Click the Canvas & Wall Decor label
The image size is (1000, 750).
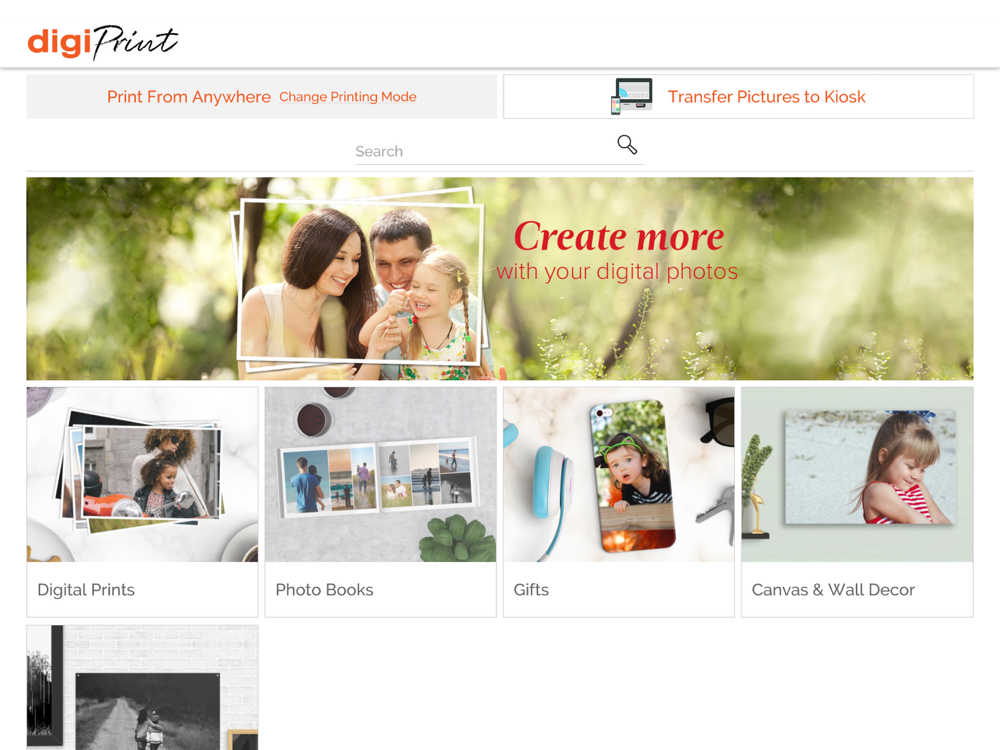[833, 590]
